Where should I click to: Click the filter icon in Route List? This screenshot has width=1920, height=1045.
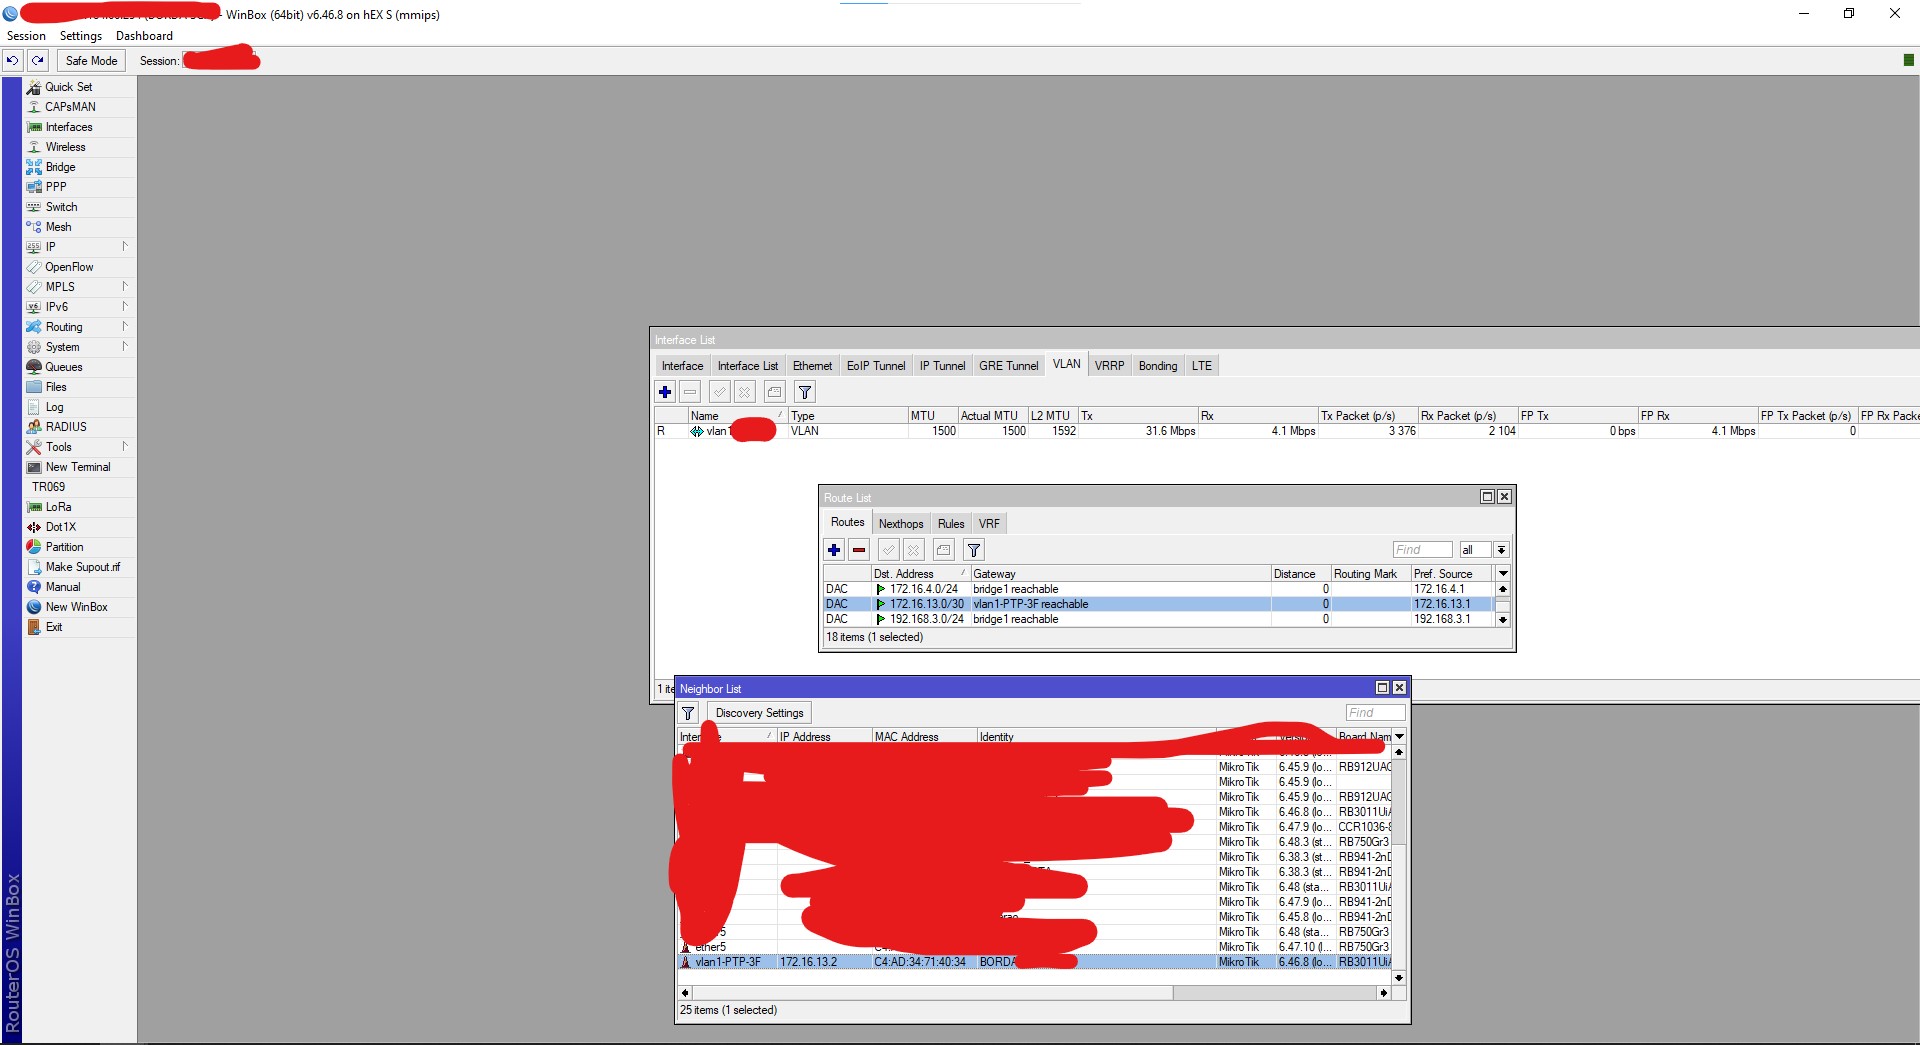click(974, 550)
